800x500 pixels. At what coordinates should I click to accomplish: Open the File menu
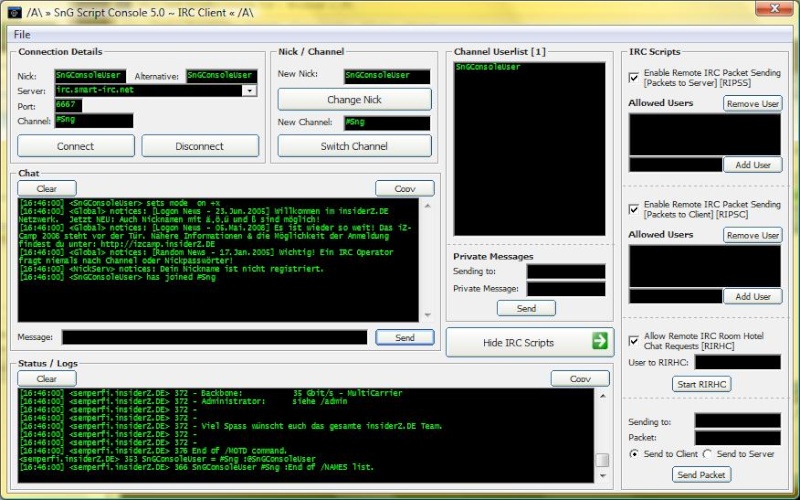tap(22, 35)
